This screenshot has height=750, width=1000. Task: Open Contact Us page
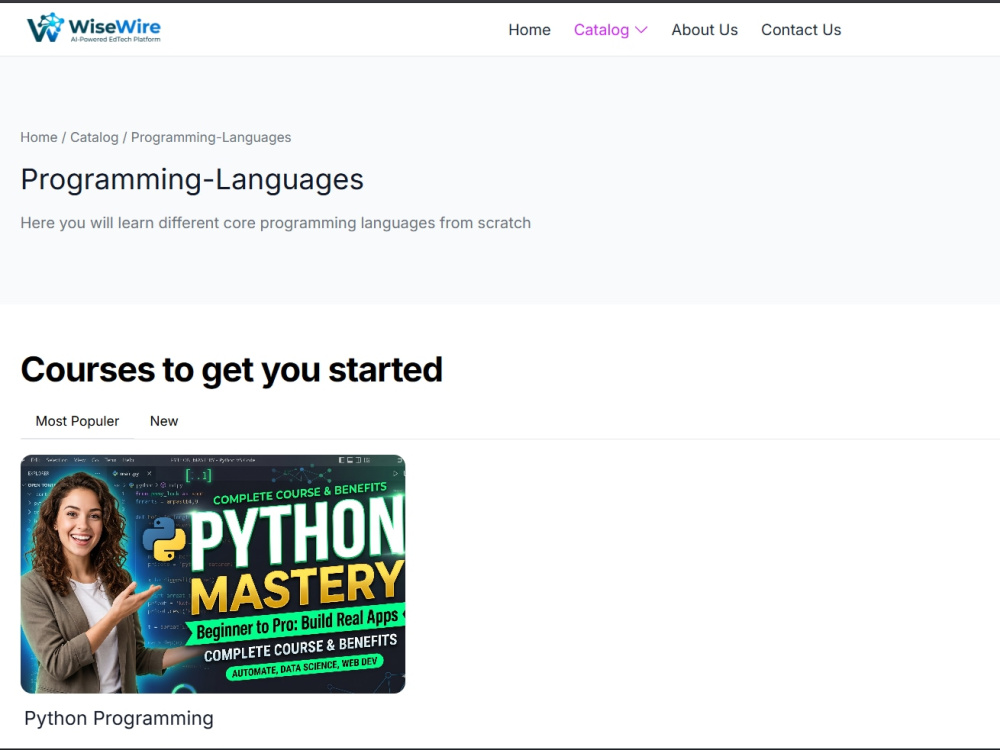(801, 30)
